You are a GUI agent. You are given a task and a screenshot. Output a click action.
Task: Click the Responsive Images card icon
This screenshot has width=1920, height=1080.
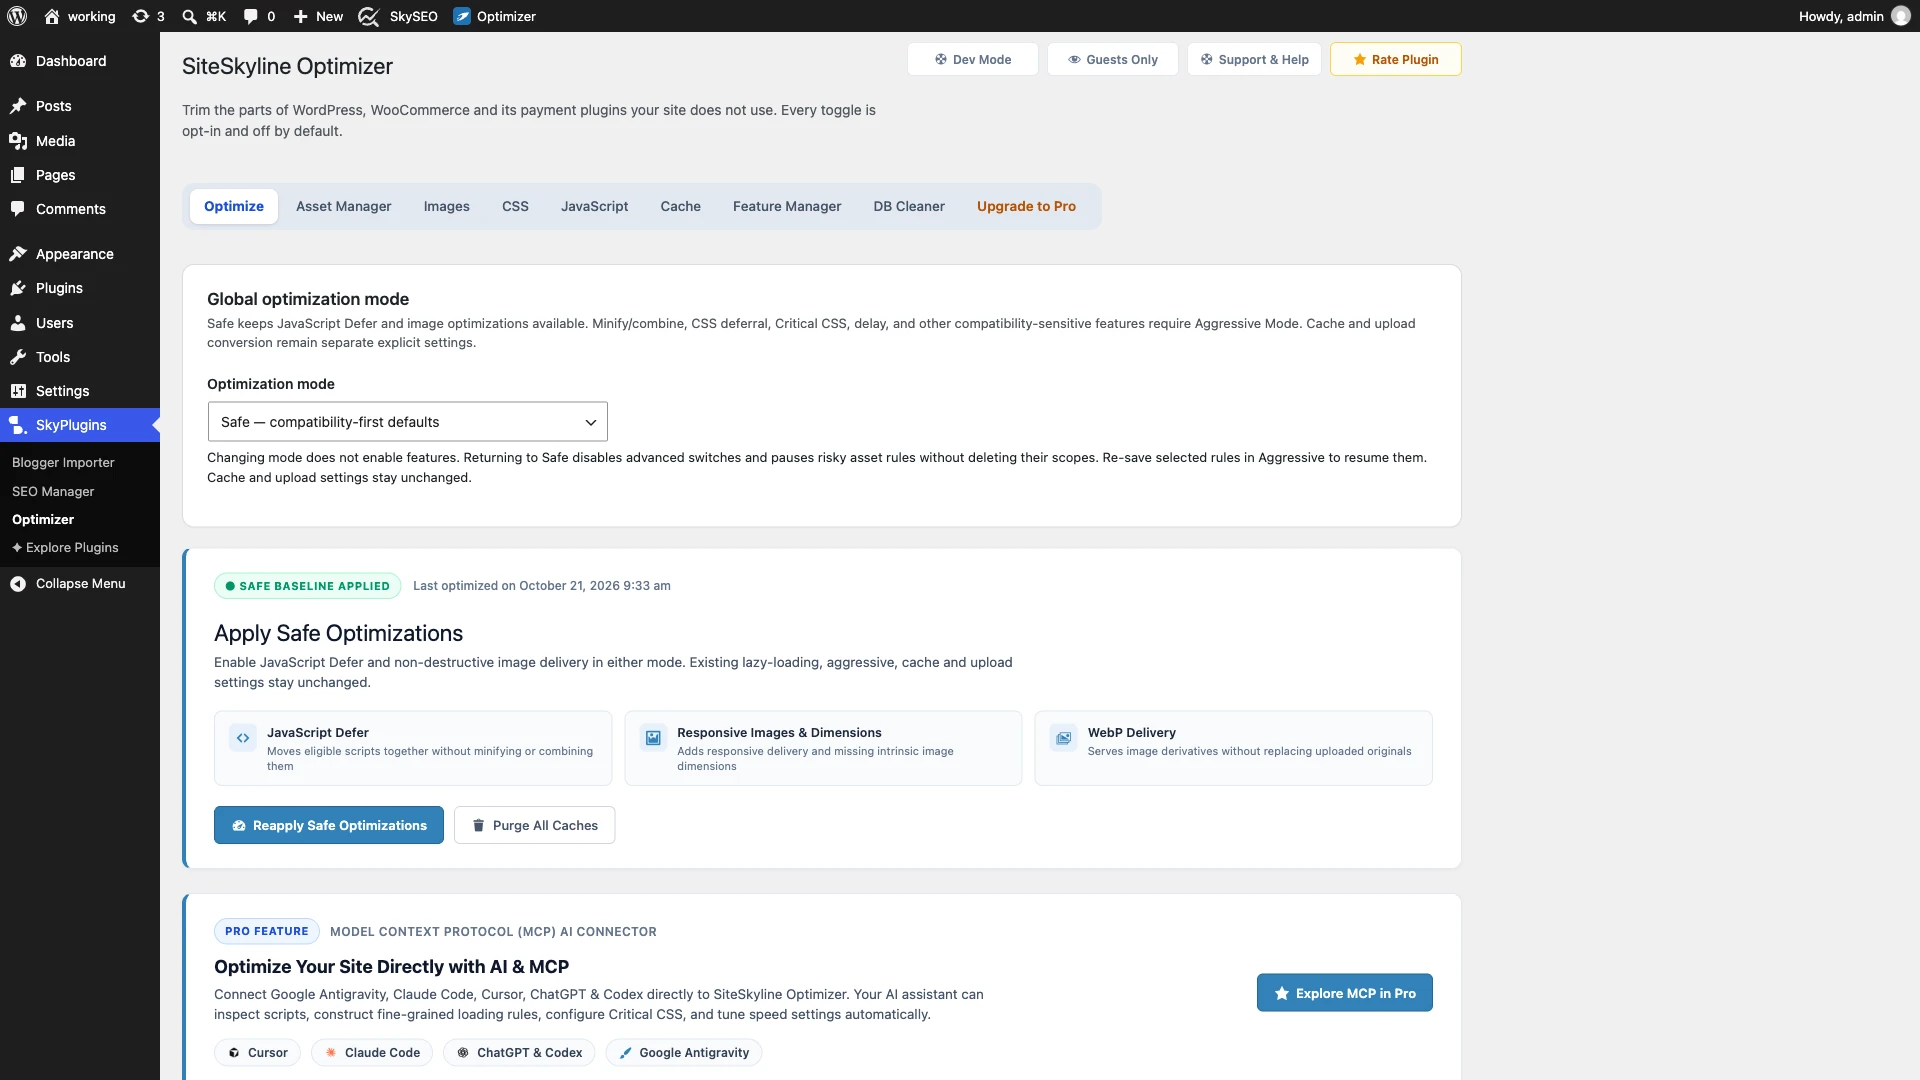tap(653, 738)
